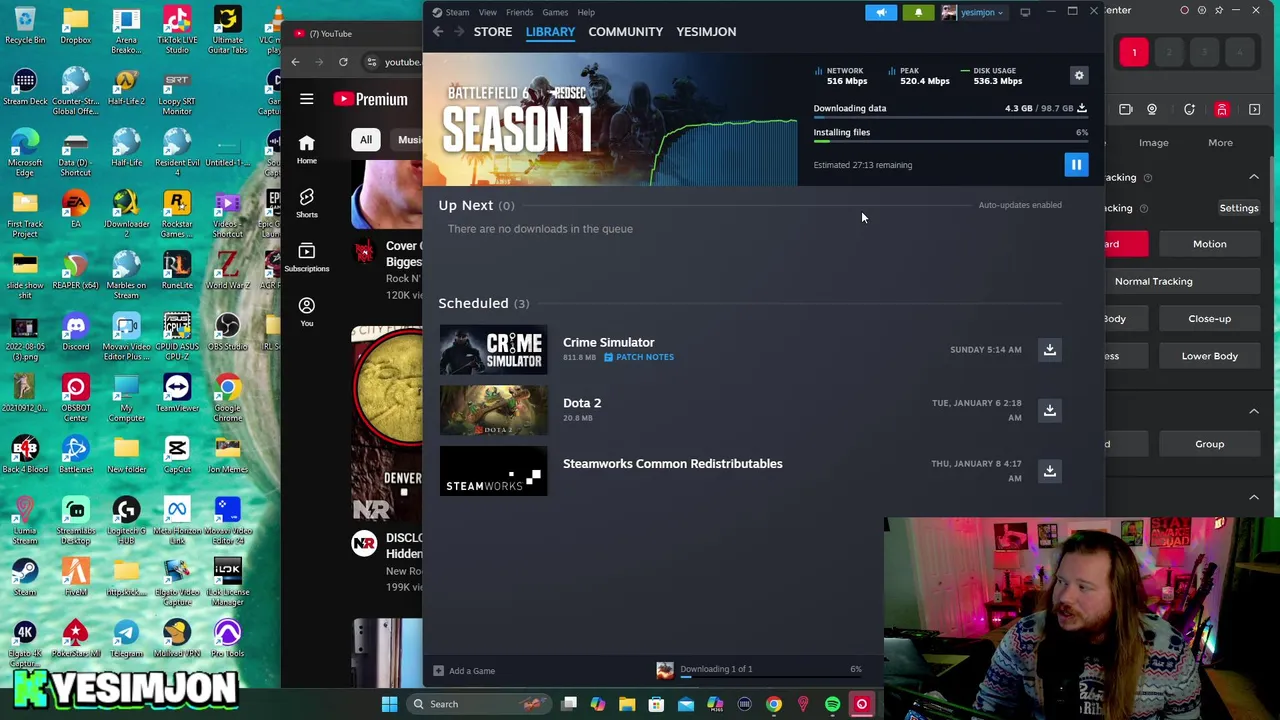
Task: Open the YouTube You section
Action: (307, 312)
